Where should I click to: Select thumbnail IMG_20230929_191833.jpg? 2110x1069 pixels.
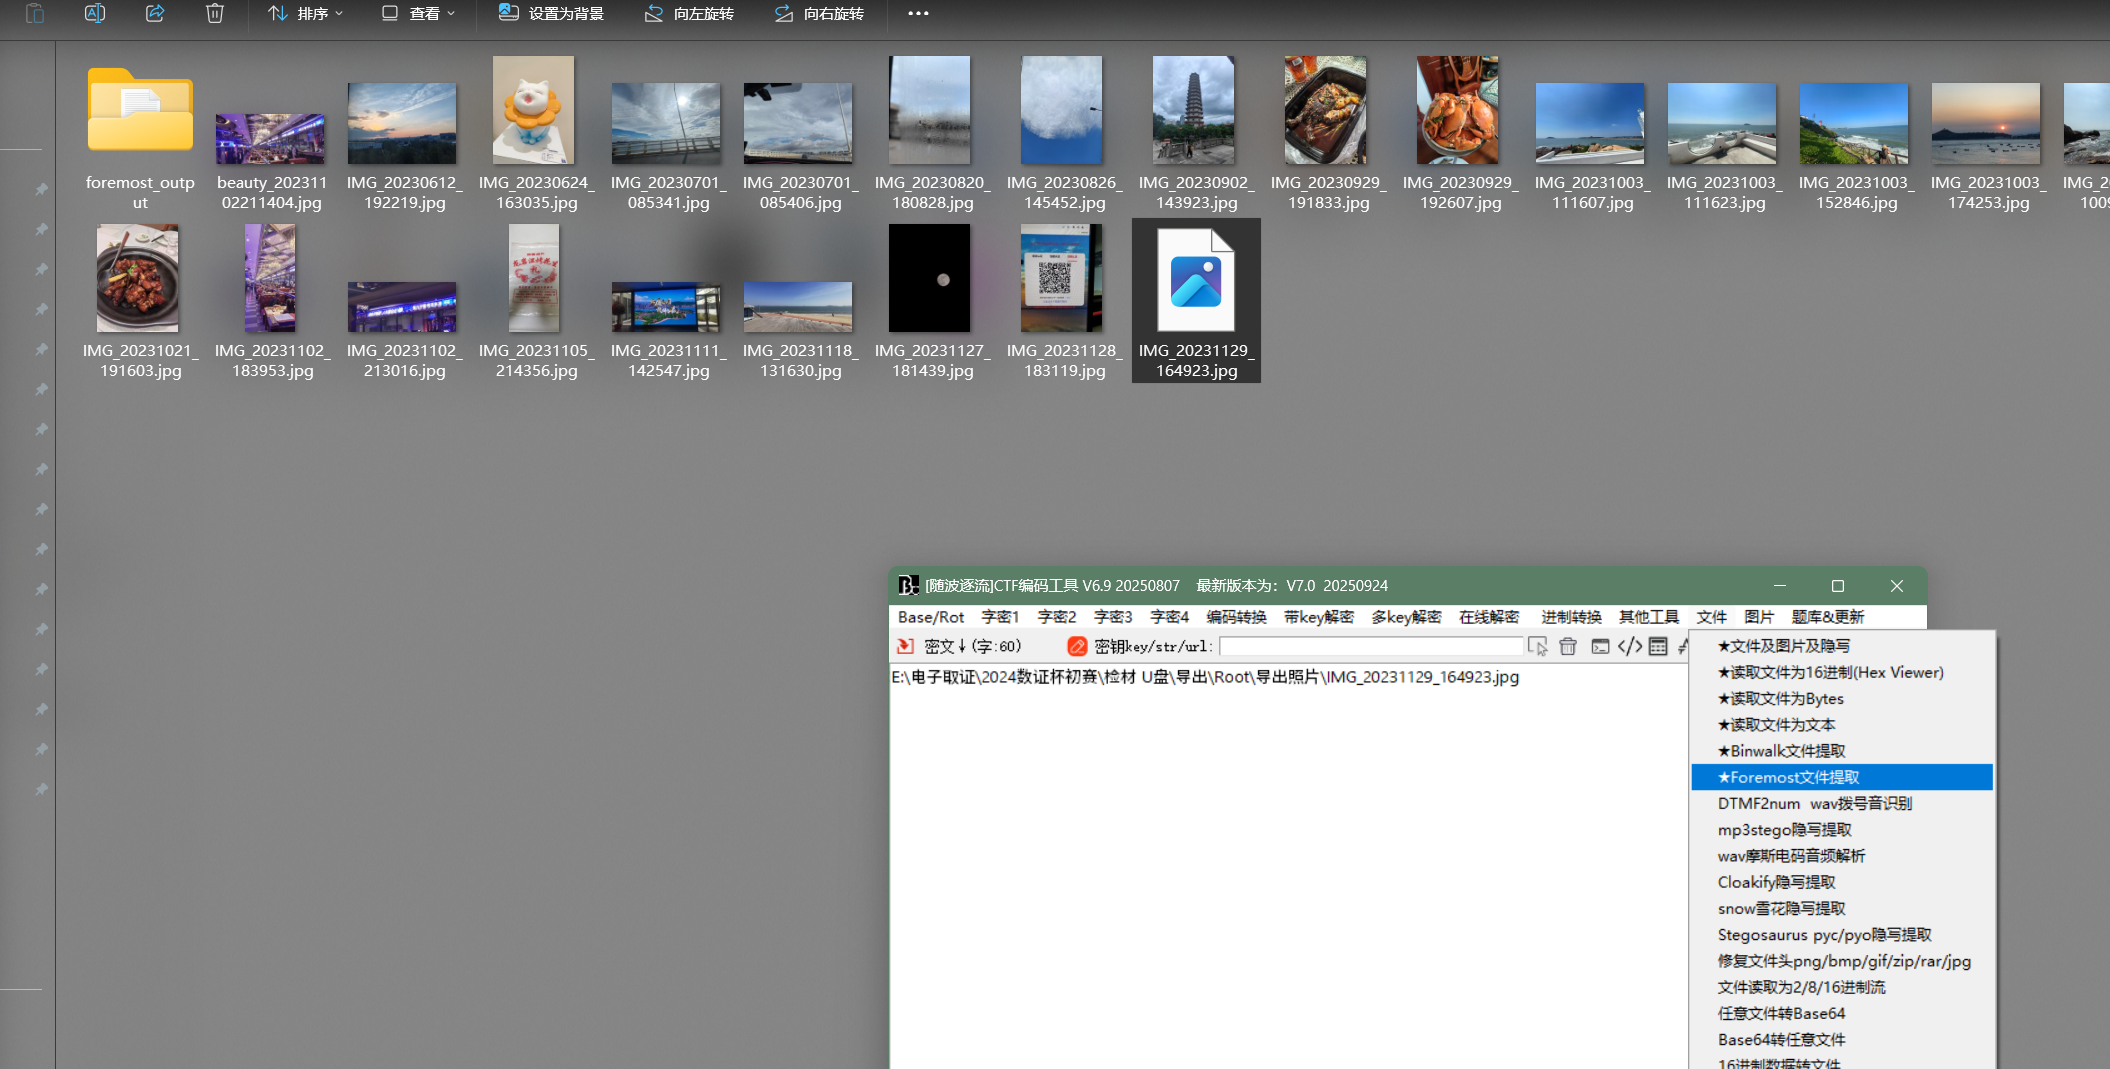click(1326, 110)
